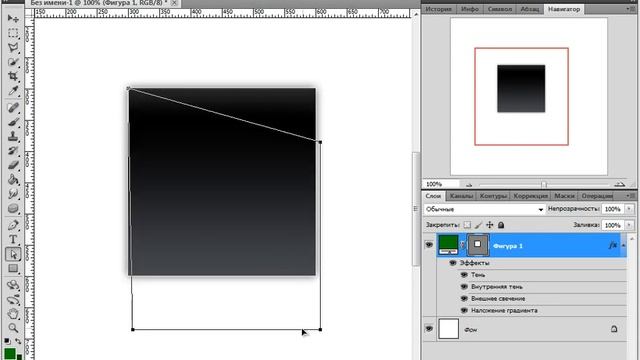Select the Zoom tool
This screenshot has height=360, width=640.
tap(13, 328)
